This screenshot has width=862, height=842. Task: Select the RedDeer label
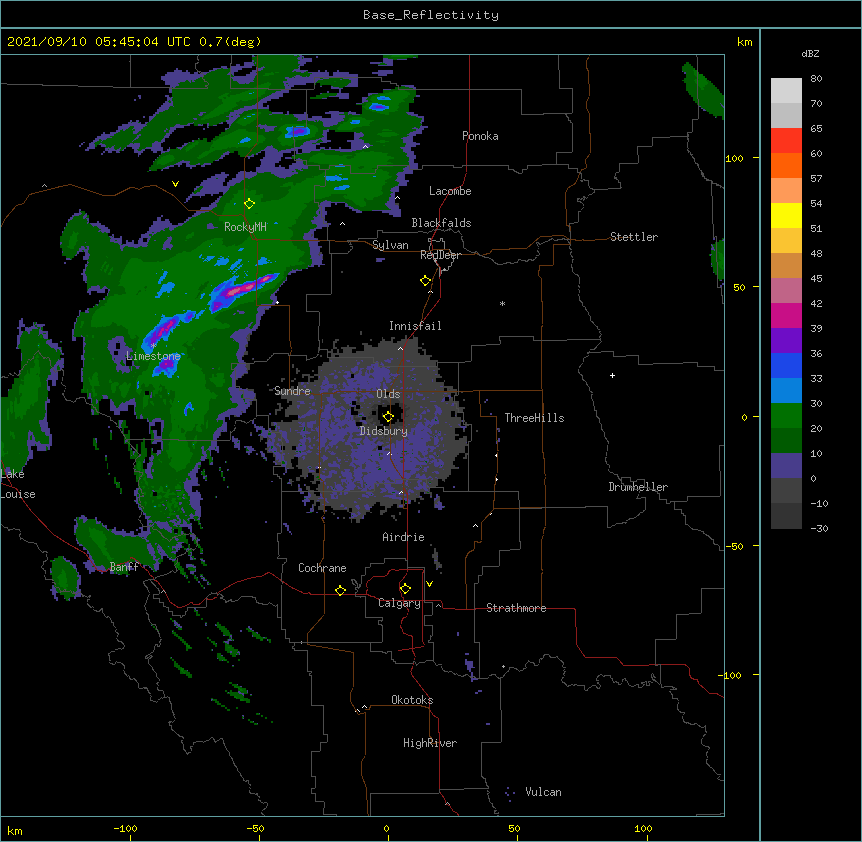440,255
